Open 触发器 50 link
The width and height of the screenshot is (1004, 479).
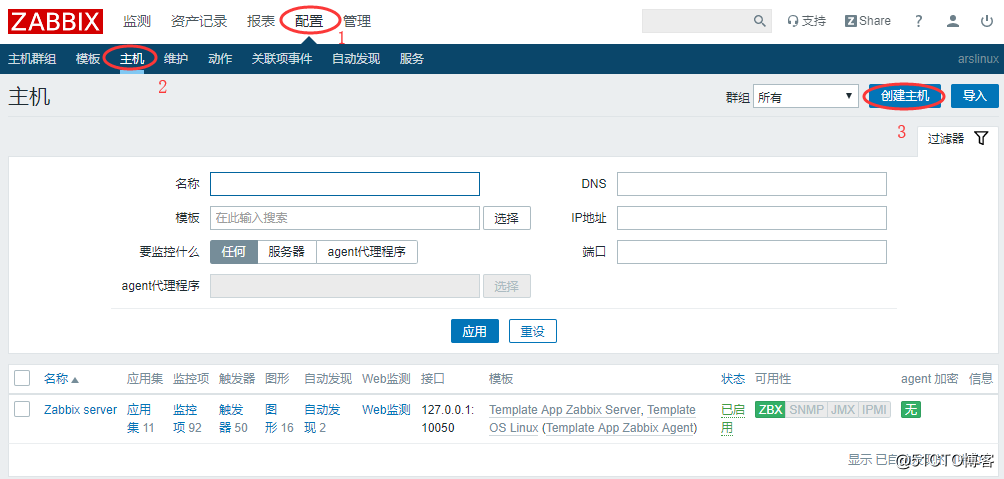click(233, 418)
